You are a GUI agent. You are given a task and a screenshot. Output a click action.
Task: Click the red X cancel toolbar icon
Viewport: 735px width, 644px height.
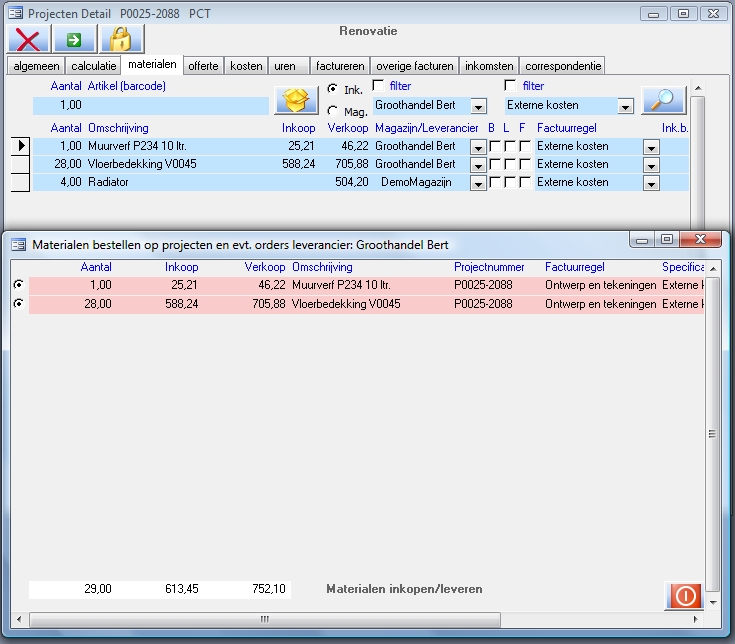click(x=28, y=39)
